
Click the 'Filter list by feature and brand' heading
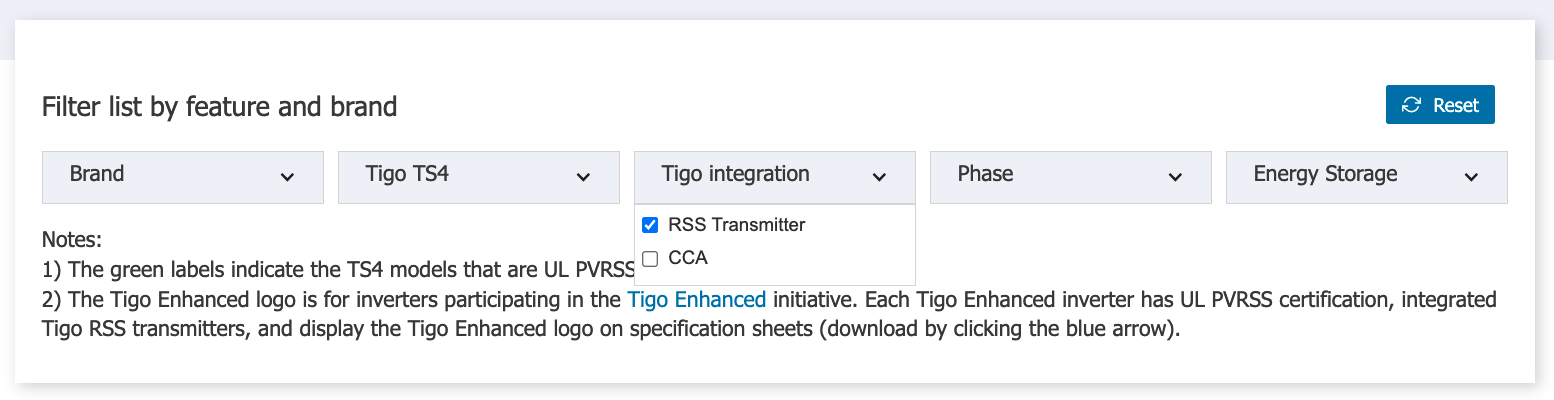(220, 106)
